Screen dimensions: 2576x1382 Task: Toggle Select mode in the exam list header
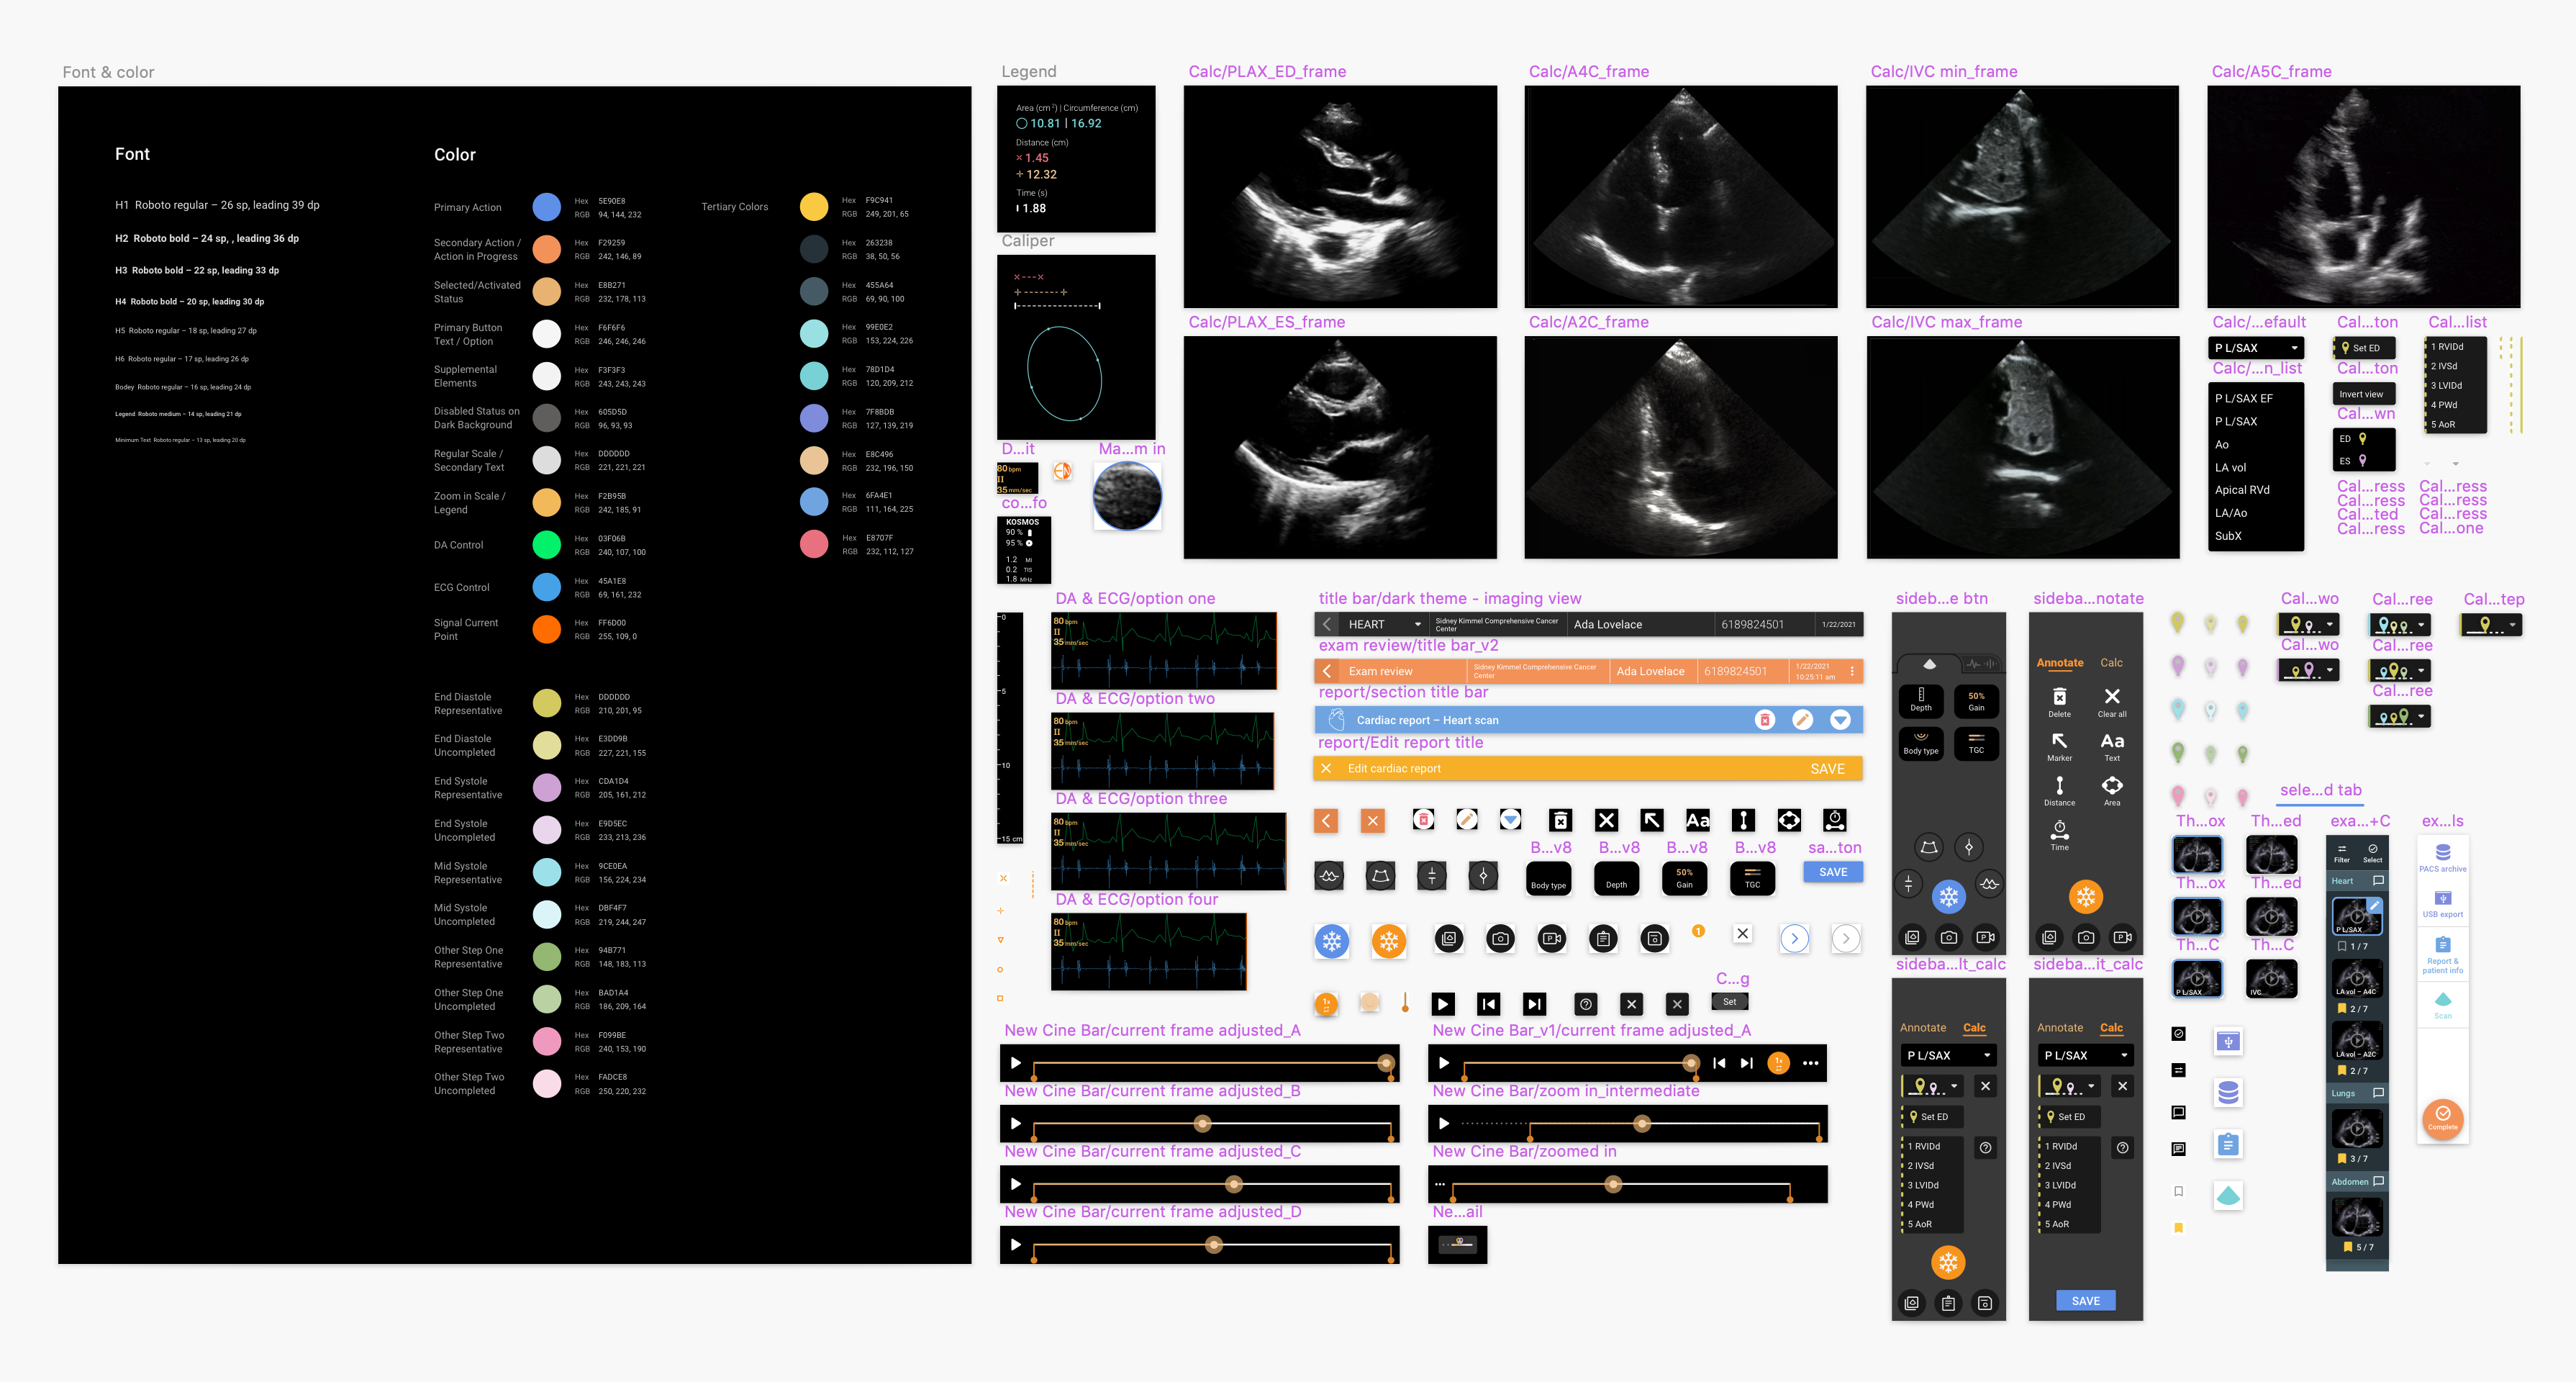[x=2372, y=852]
